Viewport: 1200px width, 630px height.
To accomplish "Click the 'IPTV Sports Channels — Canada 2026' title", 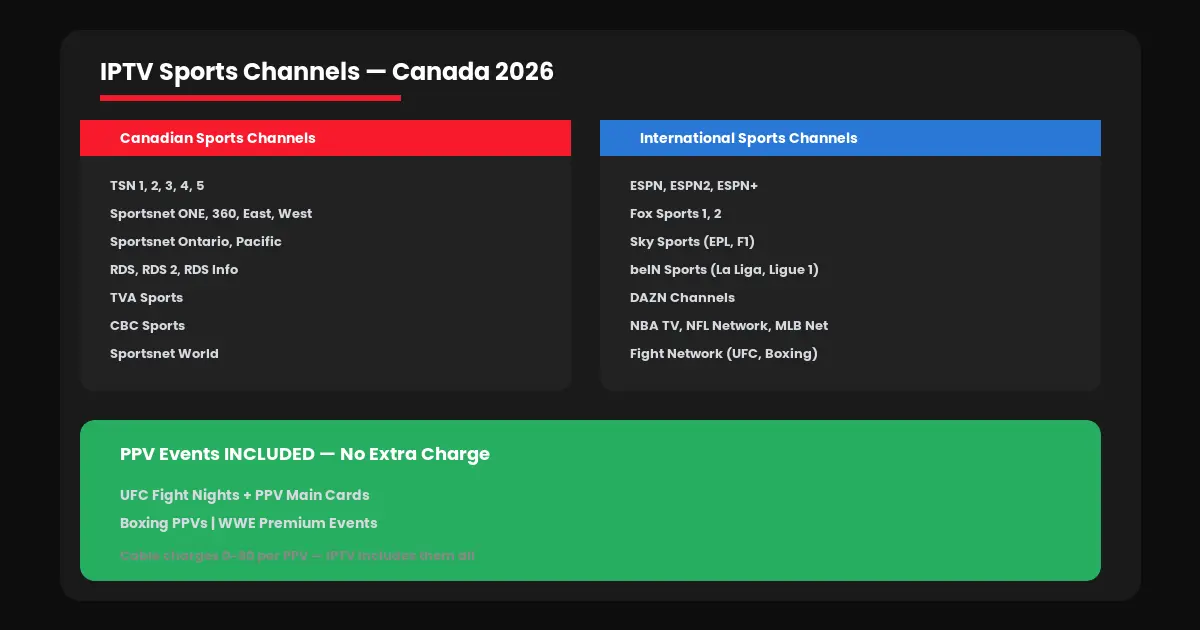I will click(326, 72).
